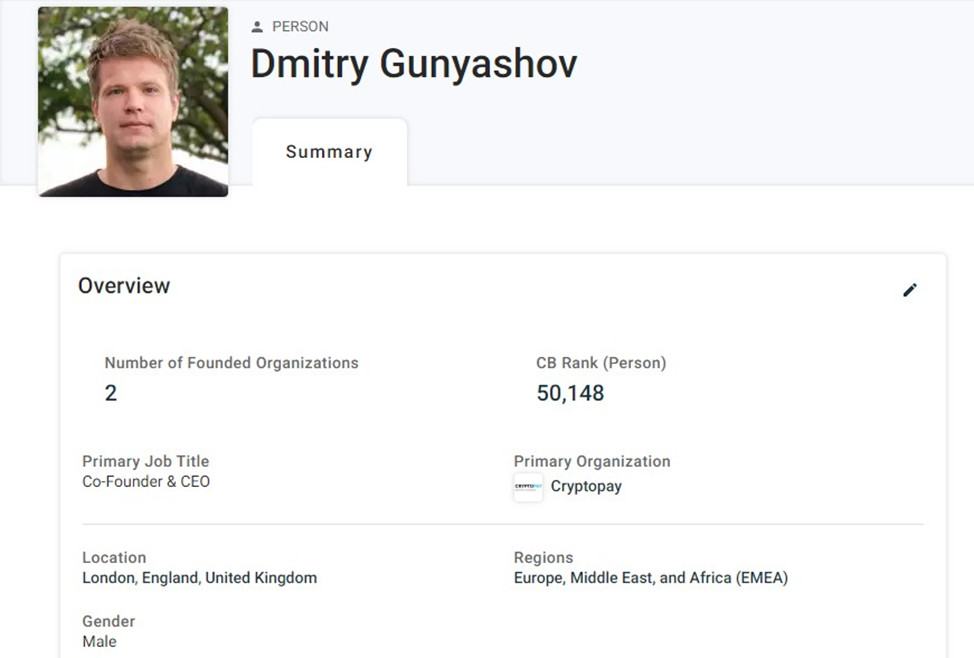The width and height of the screenshot is (974, 658).
Task: Click the CB Rank (Person) label
Action: 601,363
